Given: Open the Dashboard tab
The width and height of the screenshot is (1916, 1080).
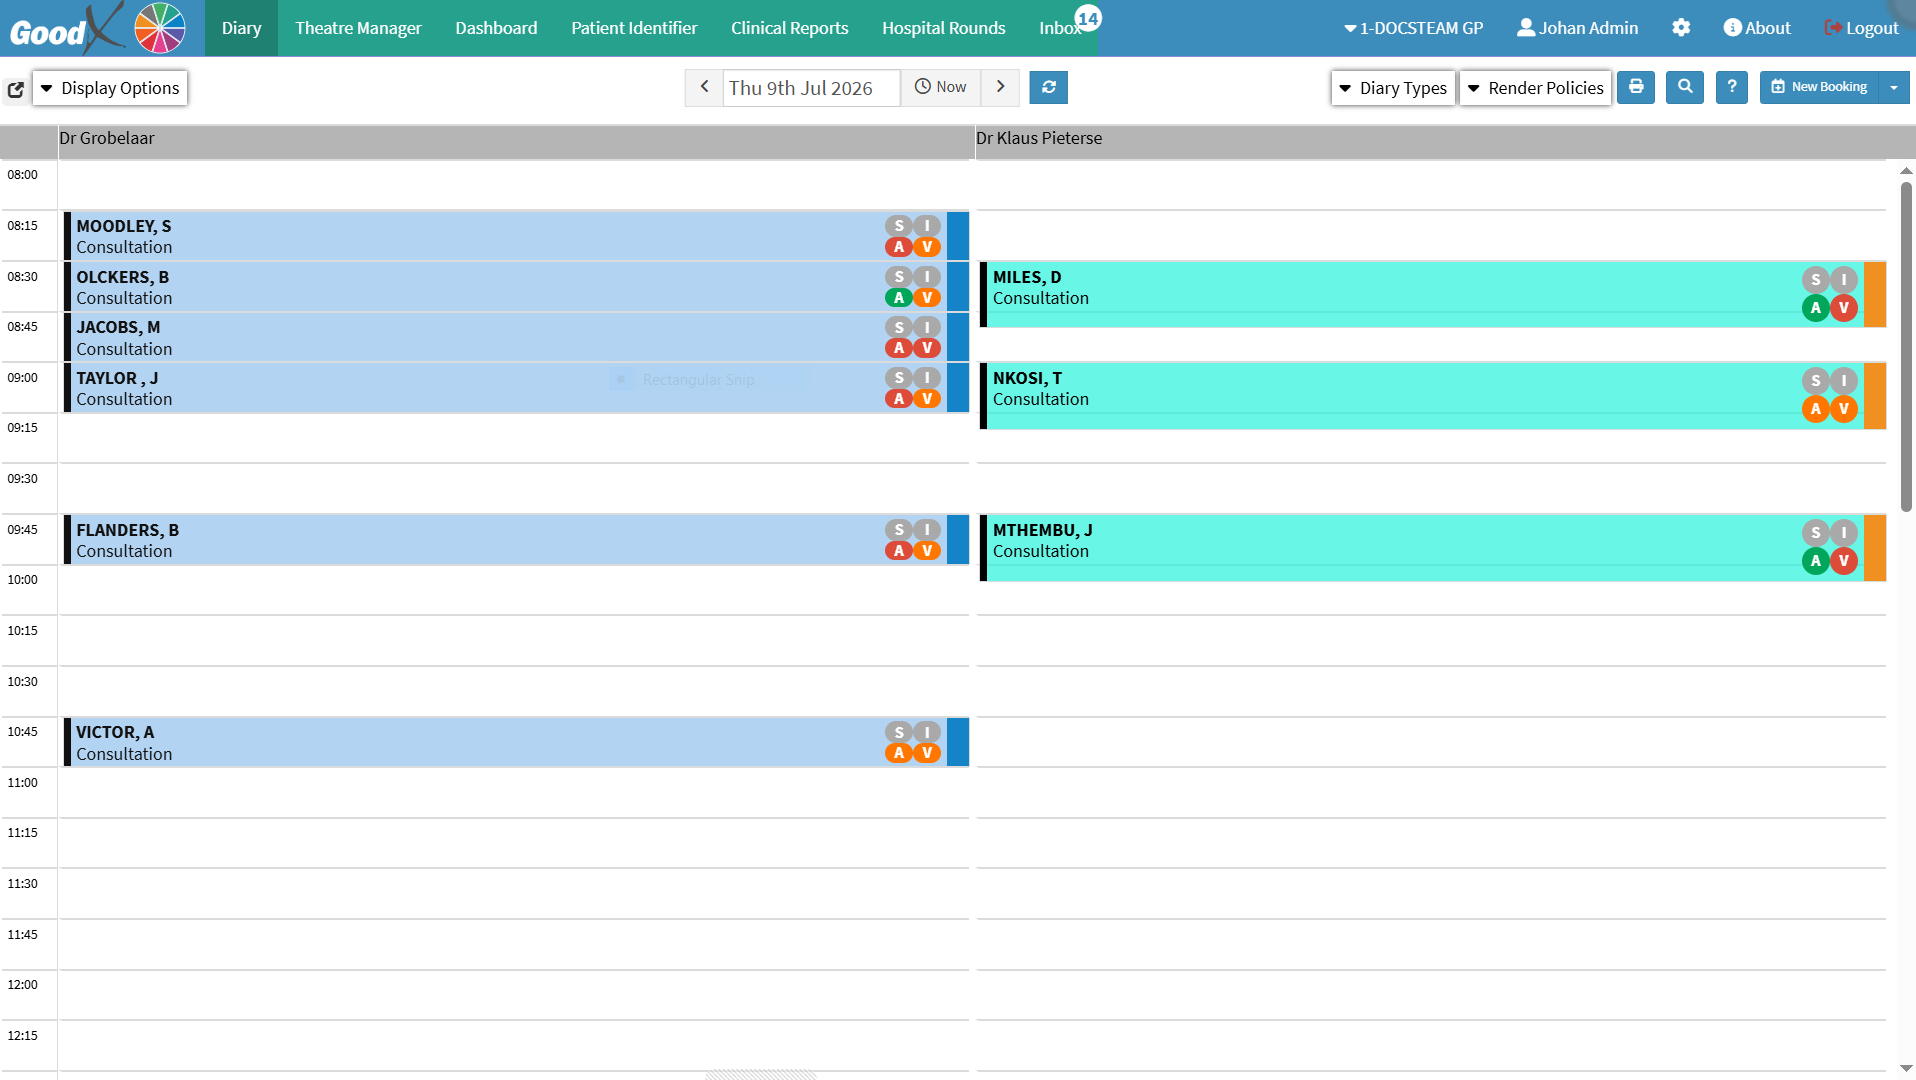Looking at the screenshot, I should (x=496, y=28).
